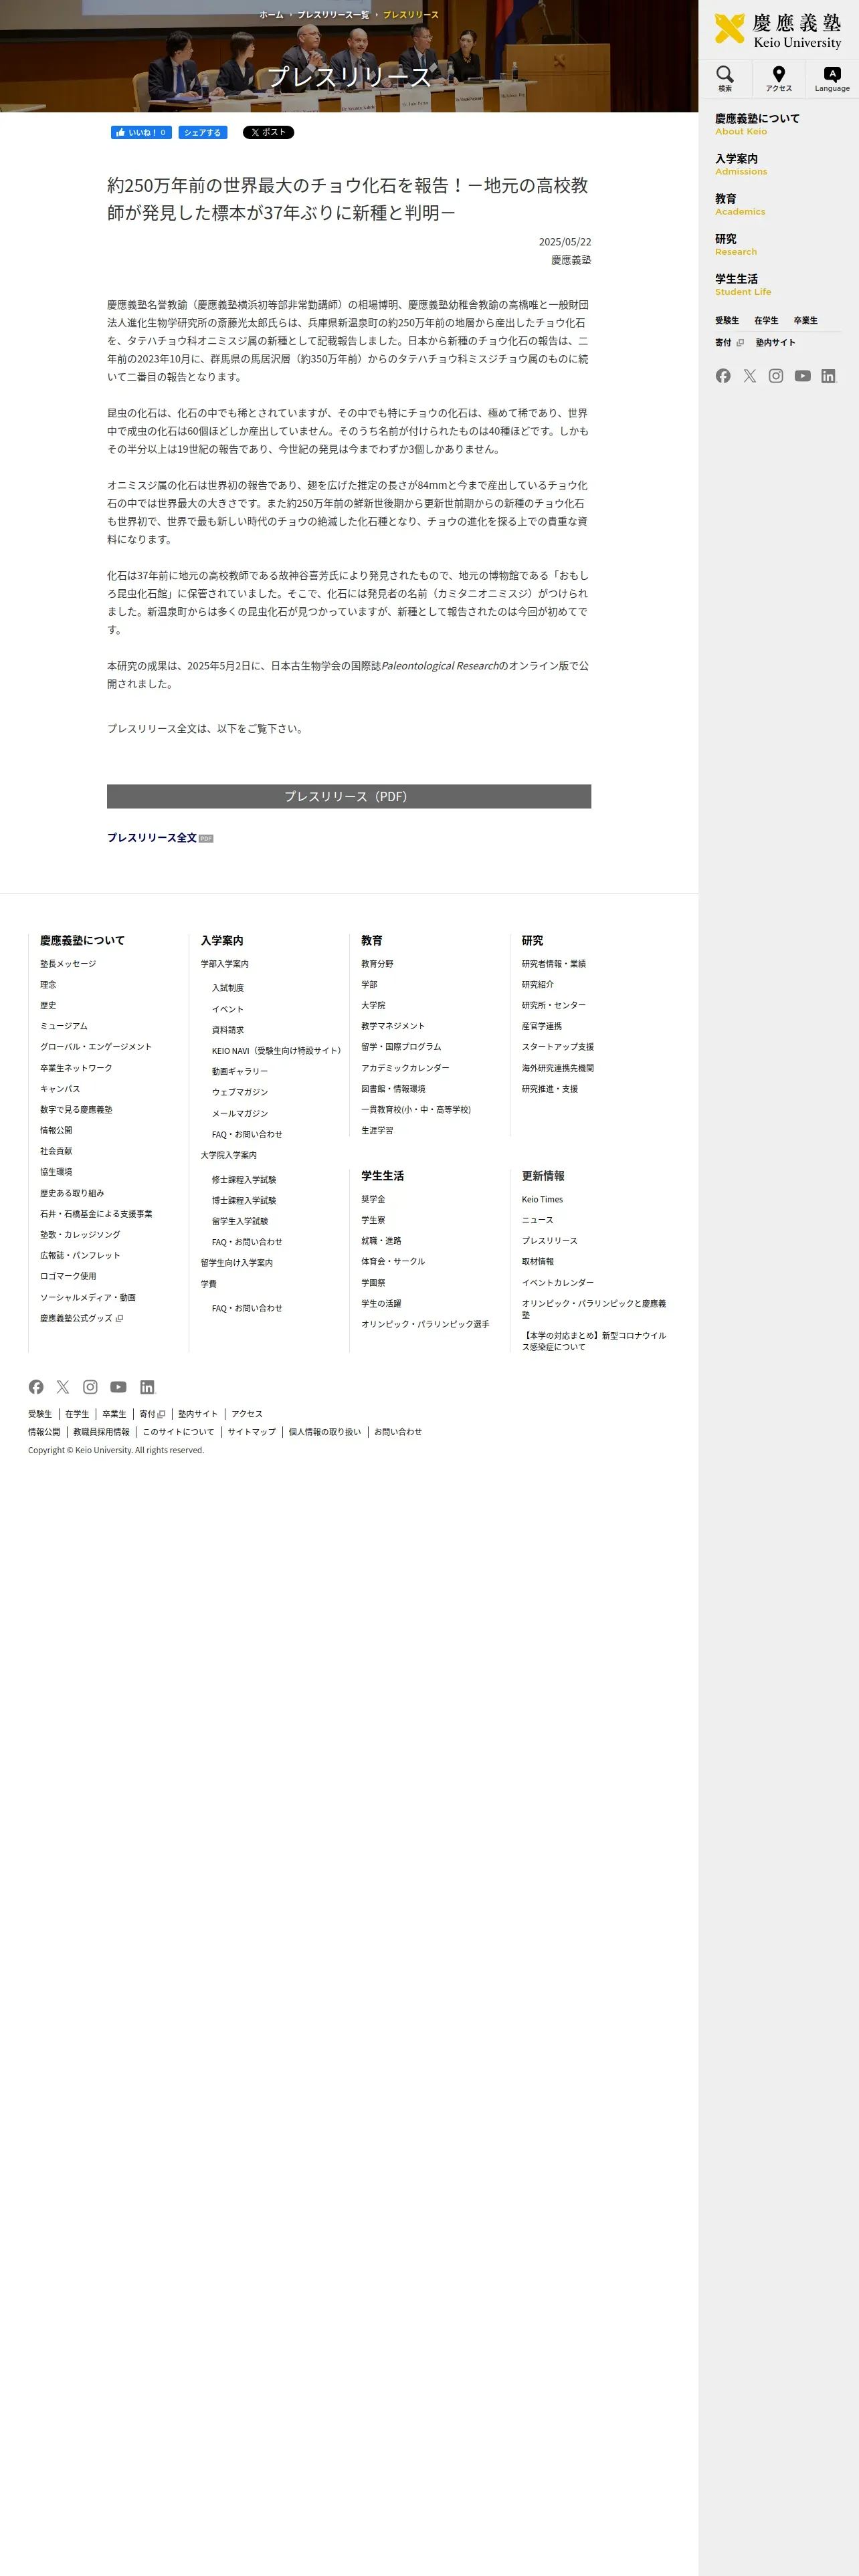Open X icon in footer
The height and width of the screenshot is (2576, 859).
click(x=63, y=1387)
